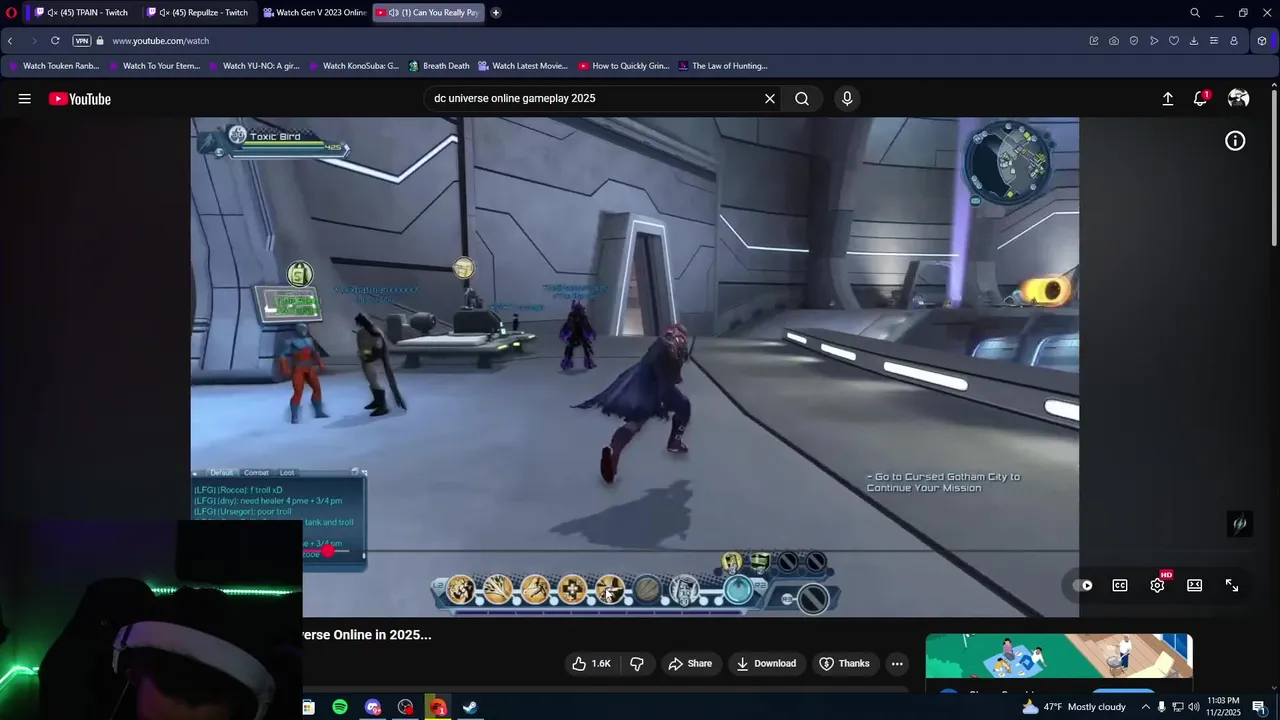Click the Download button under video
This screenshot has height=720, width=1280.
click(766, 664)
